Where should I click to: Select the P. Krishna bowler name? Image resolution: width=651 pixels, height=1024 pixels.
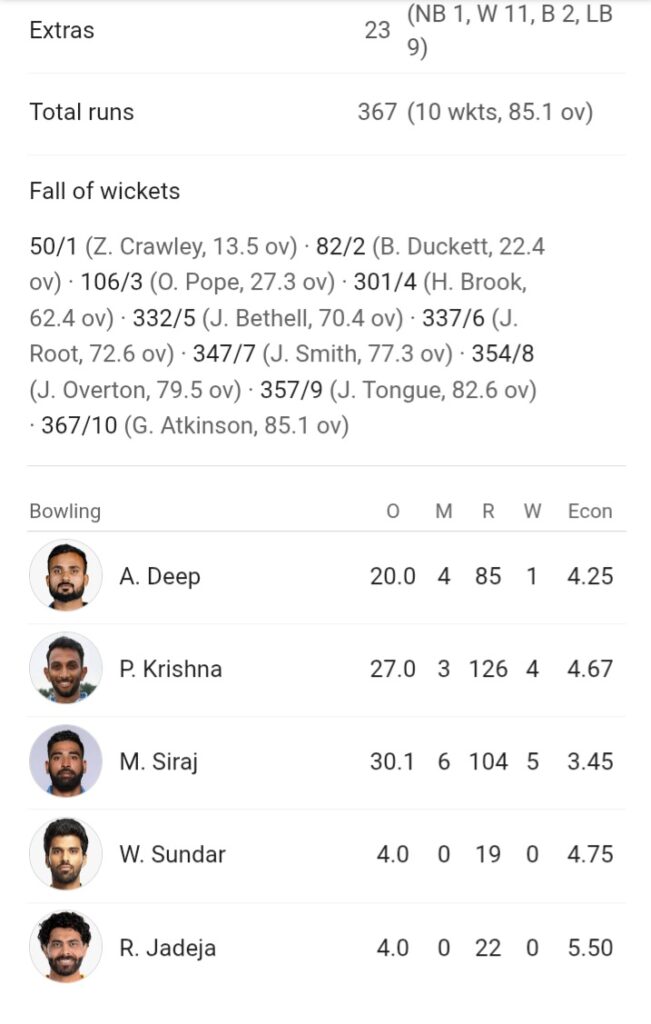(170, 669)
